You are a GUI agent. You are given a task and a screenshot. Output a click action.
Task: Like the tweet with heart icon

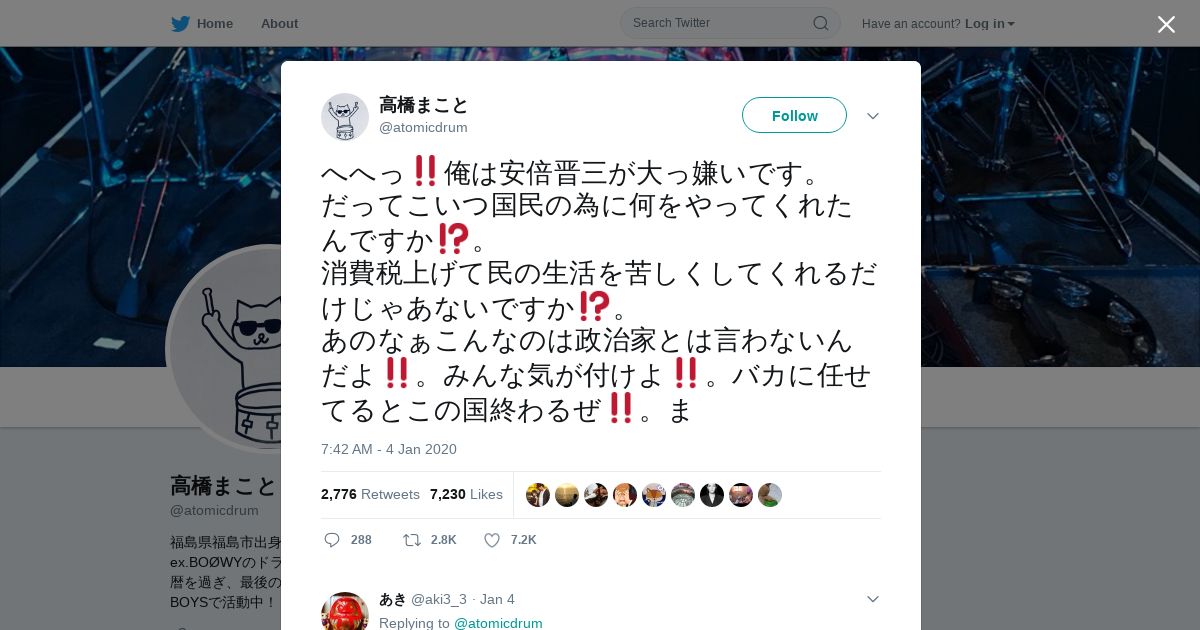point(492,540)
